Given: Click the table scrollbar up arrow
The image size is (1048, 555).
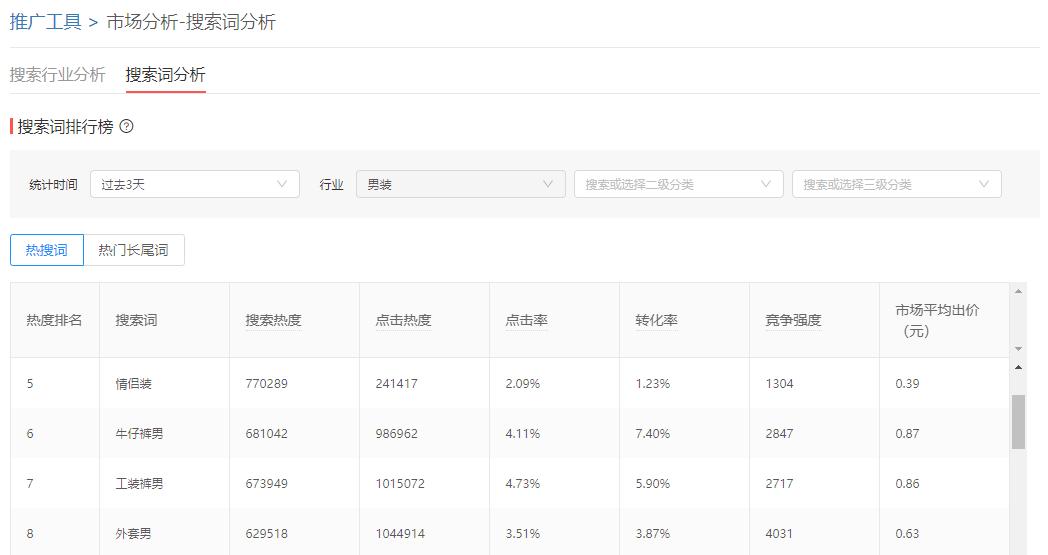Looking at the screenshot, I should coord(1019,367).
